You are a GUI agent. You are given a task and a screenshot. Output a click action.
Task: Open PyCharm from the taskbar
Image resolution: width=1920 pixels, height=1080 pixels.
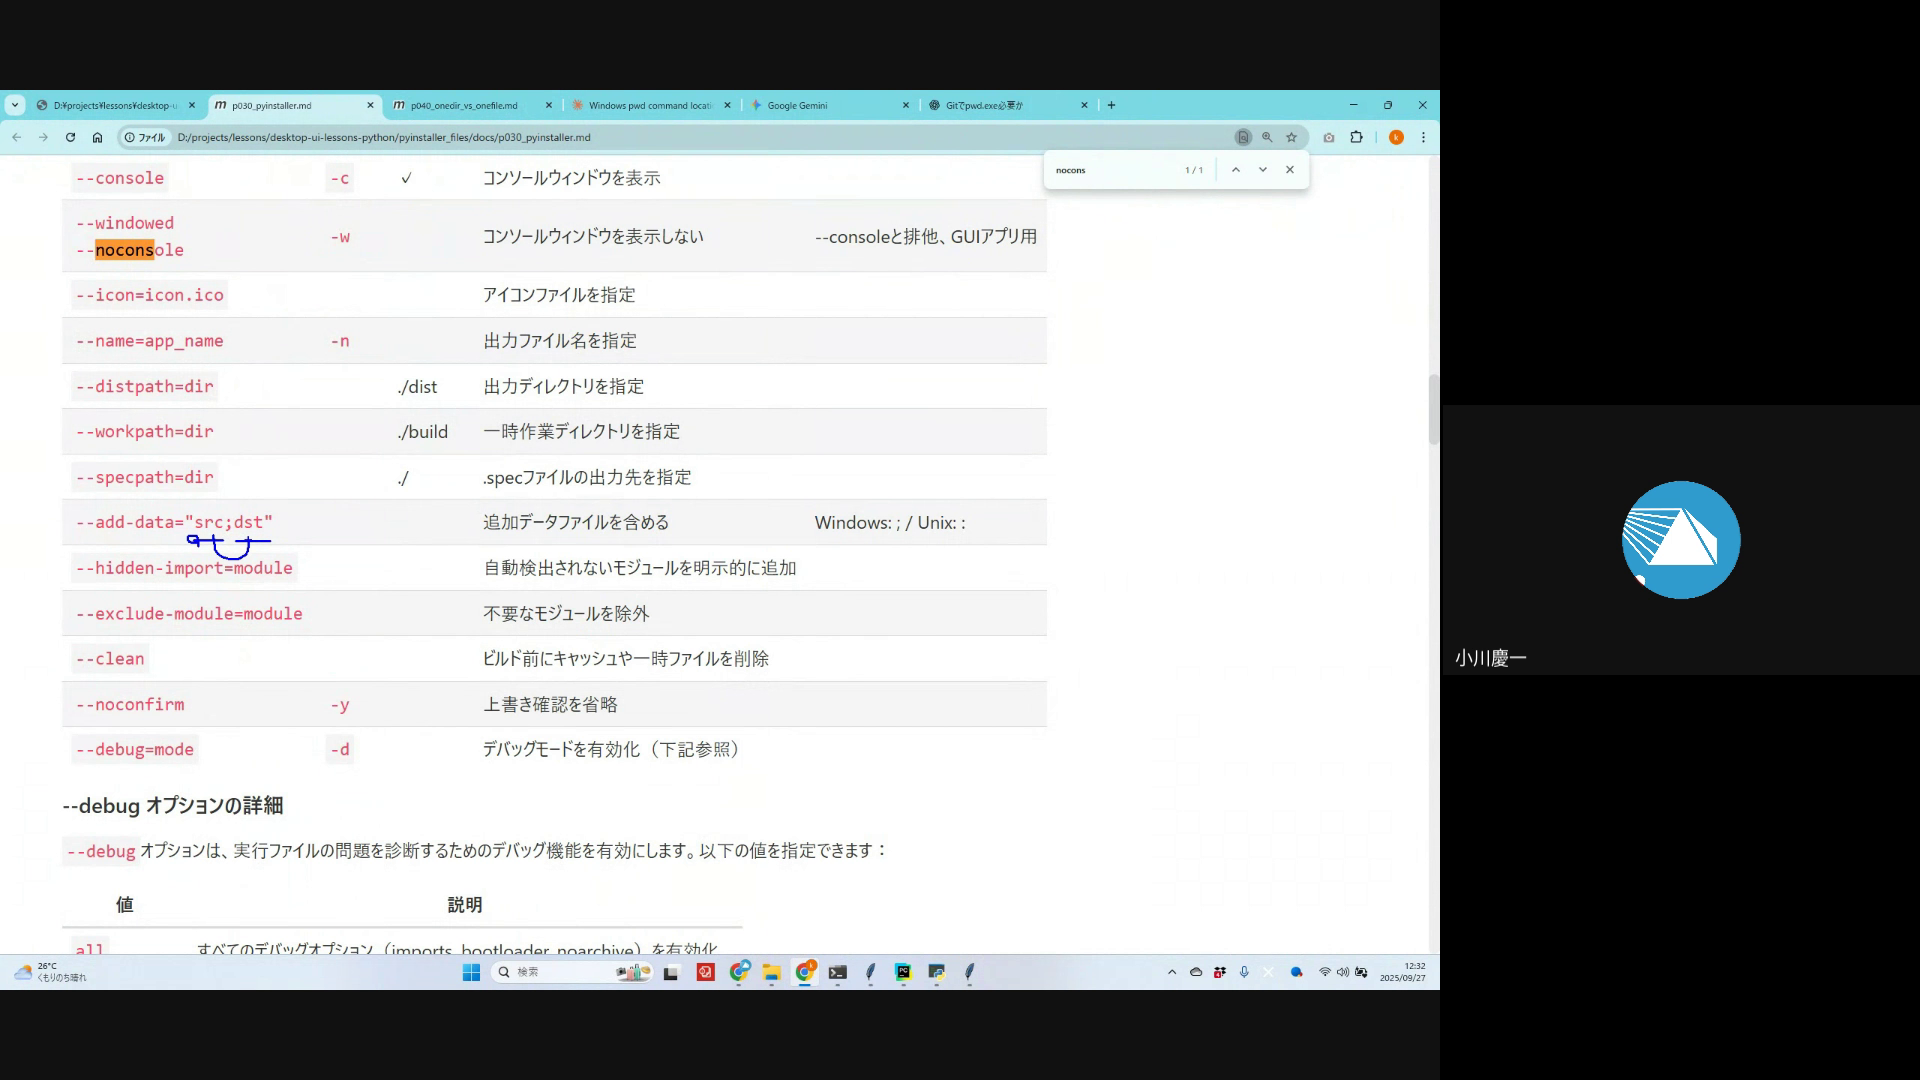[x=903, y=972]
